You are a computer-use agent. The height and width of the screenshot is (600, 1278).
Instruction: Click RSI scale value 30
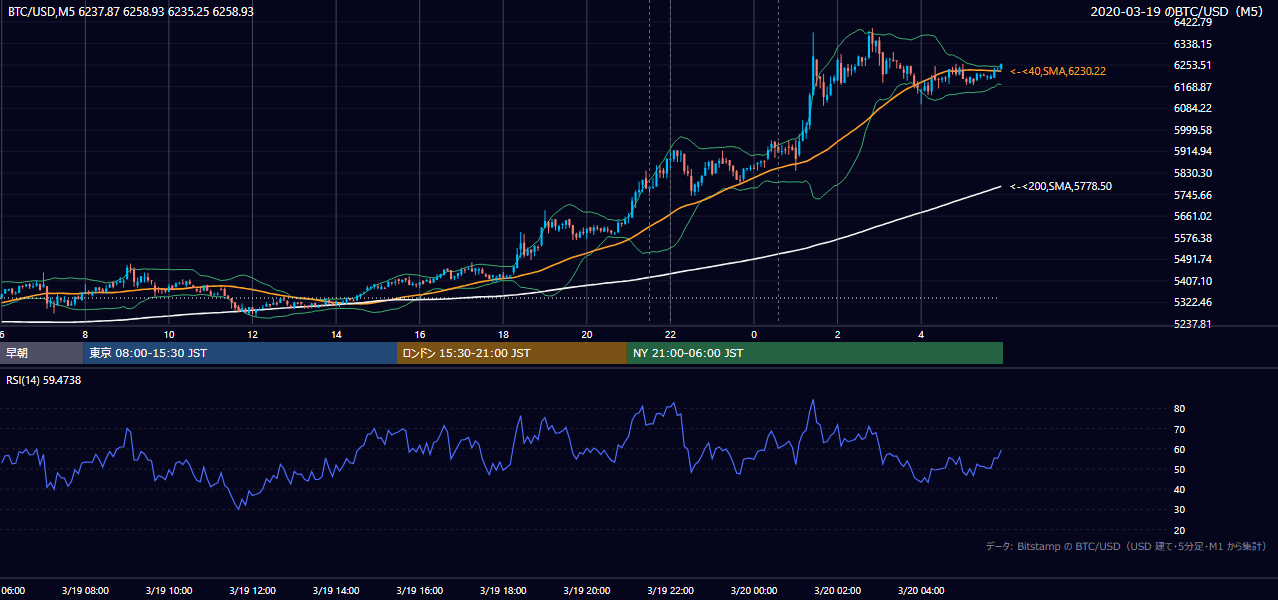coord(1179,509)
